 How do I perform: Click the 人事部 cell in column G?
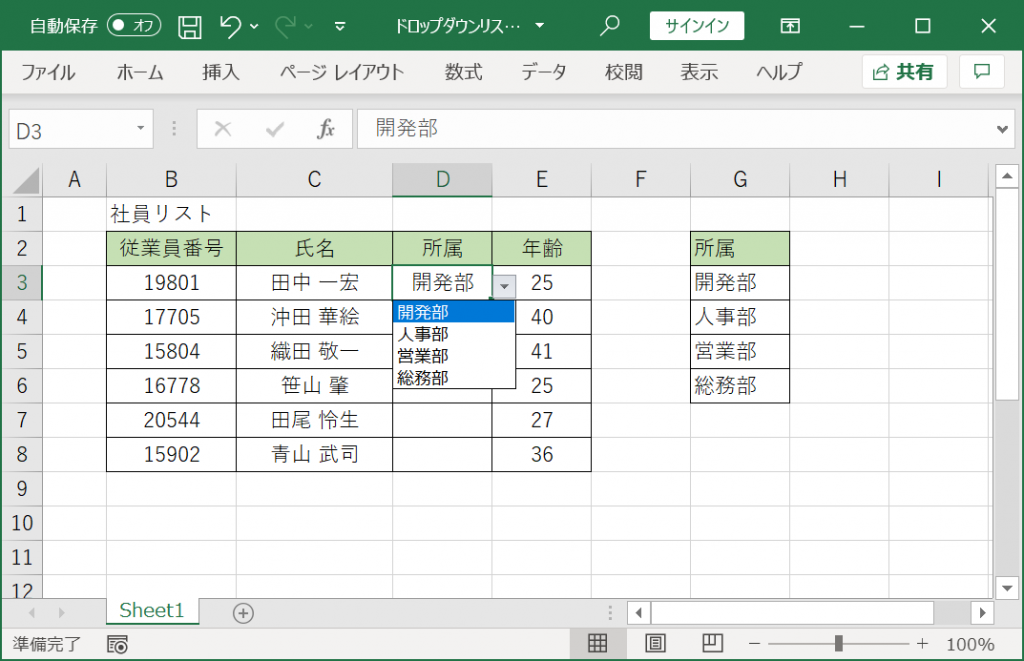coord(740,317)
